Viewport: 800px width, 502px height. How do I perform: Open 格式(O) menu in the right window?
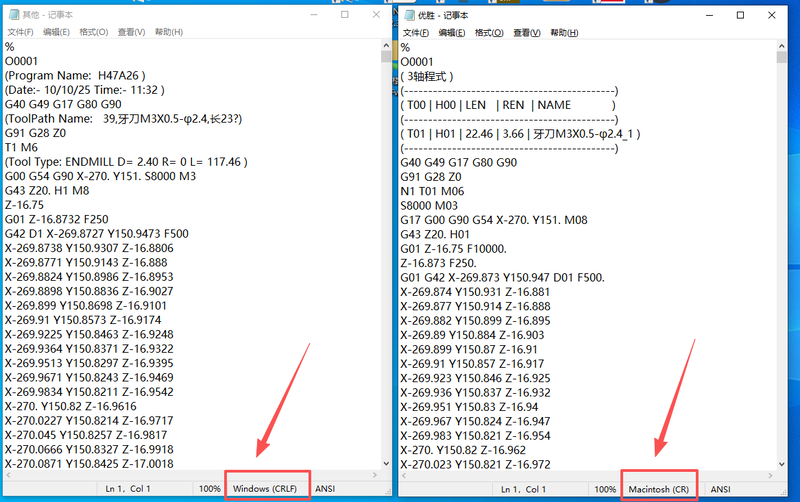point(489,32)
